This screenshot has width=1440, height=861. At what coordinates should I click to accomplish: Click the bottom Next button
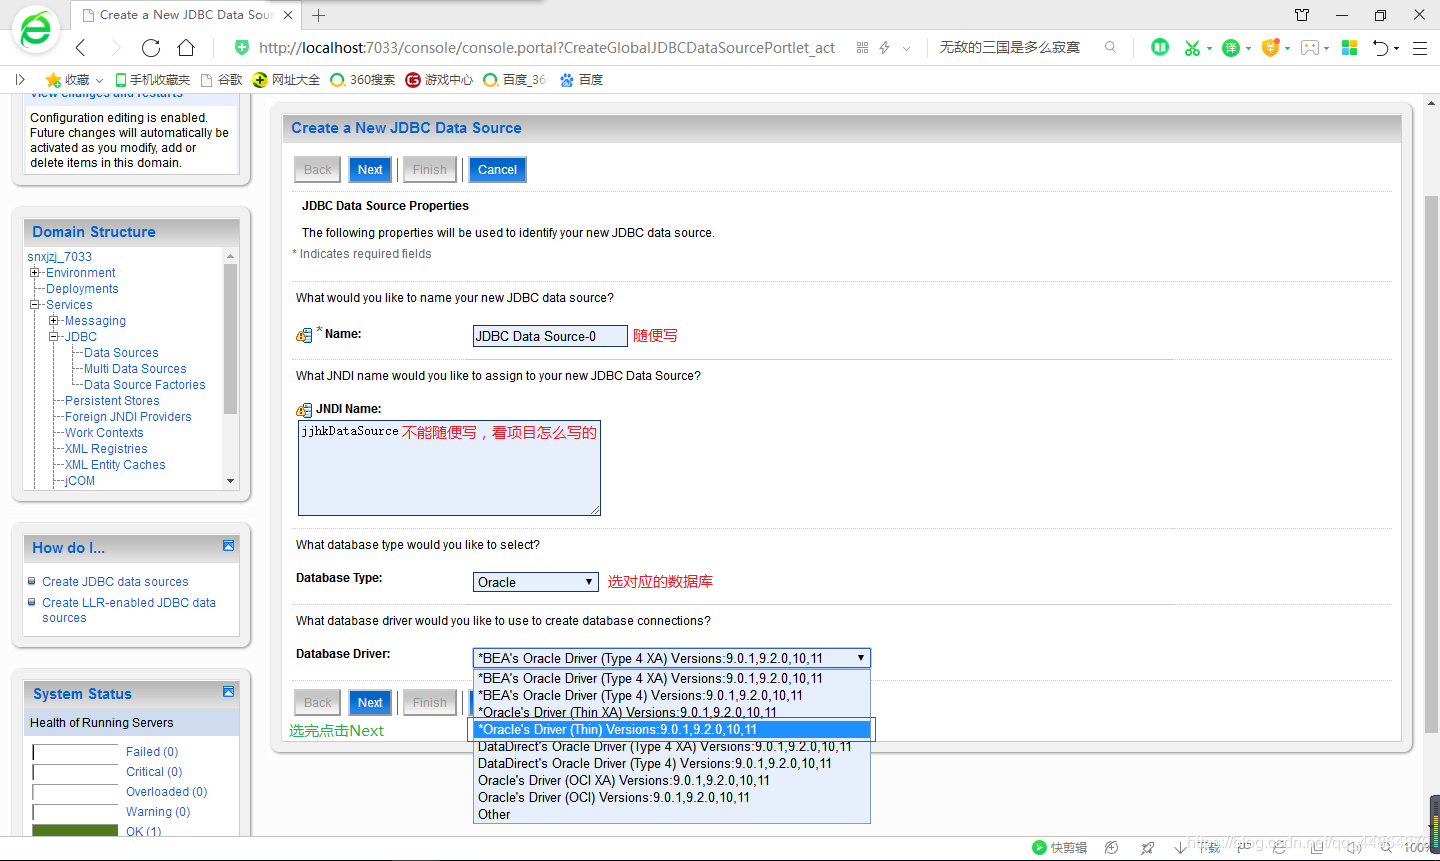(x=370, y=702)
